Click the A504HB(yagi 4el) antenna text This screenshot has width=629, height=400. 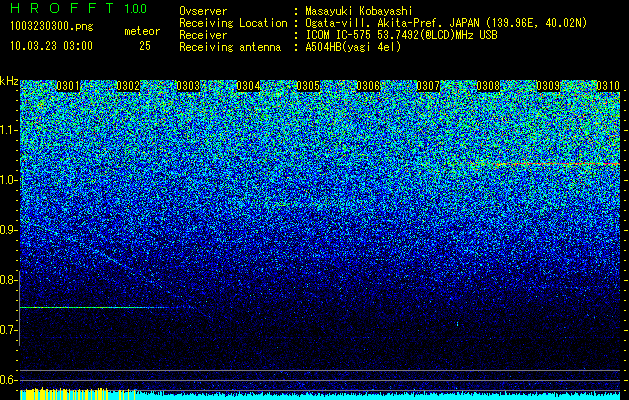pyautogui.click(x=353, y=47)
